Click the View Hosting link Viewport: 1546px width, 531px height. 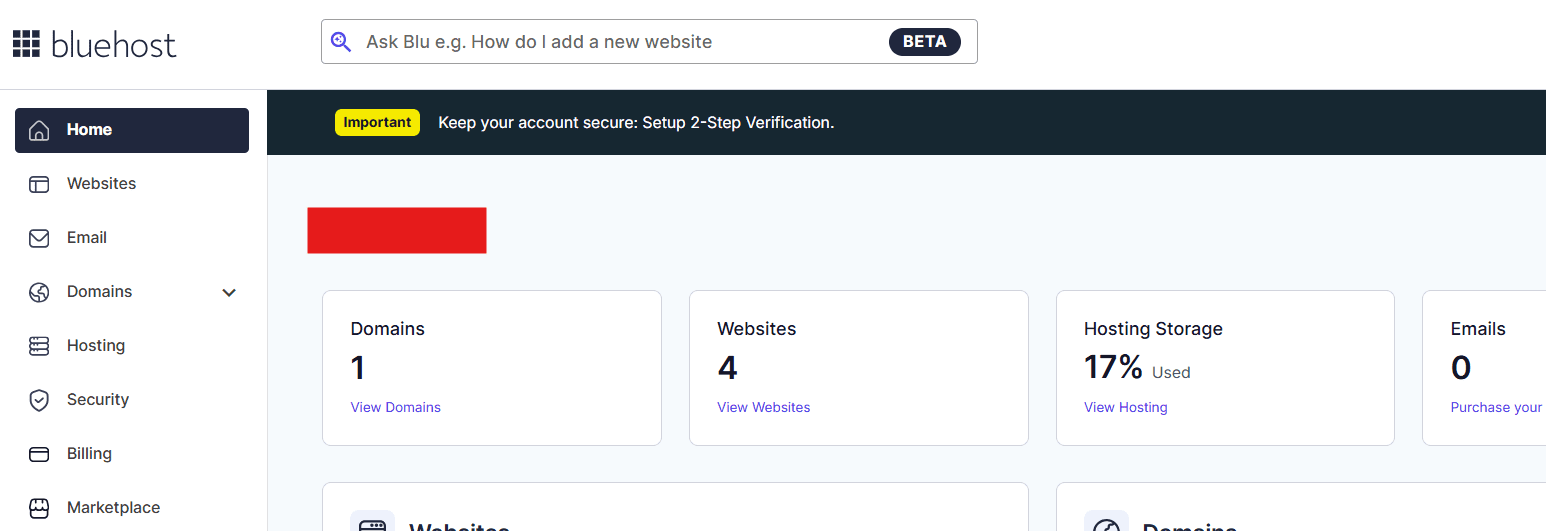click(1125, 408)
